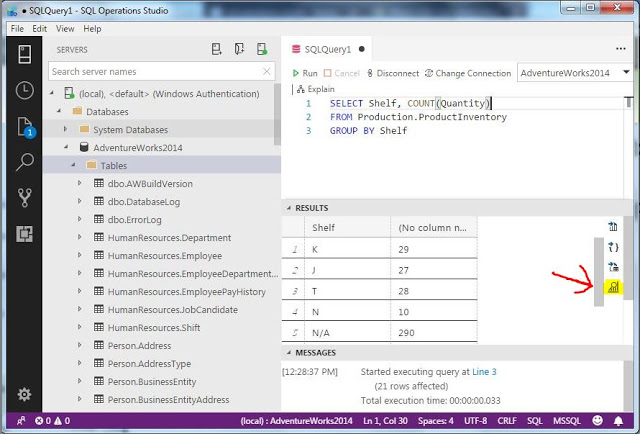The width and height of the screenshot is (640, 434).
Task: Open the Source Control branch icon
Action: [24, 198]
